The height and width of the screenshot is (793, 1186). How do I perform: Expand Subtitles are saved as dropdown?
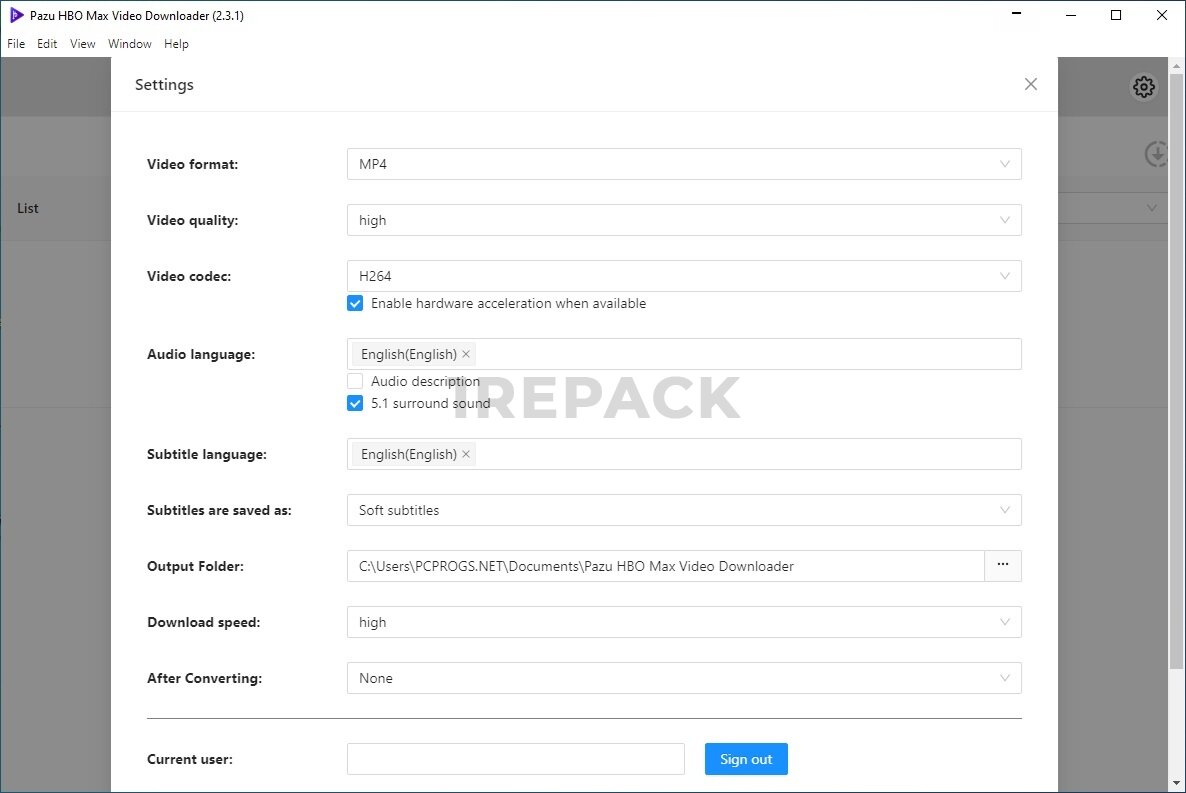684,510
